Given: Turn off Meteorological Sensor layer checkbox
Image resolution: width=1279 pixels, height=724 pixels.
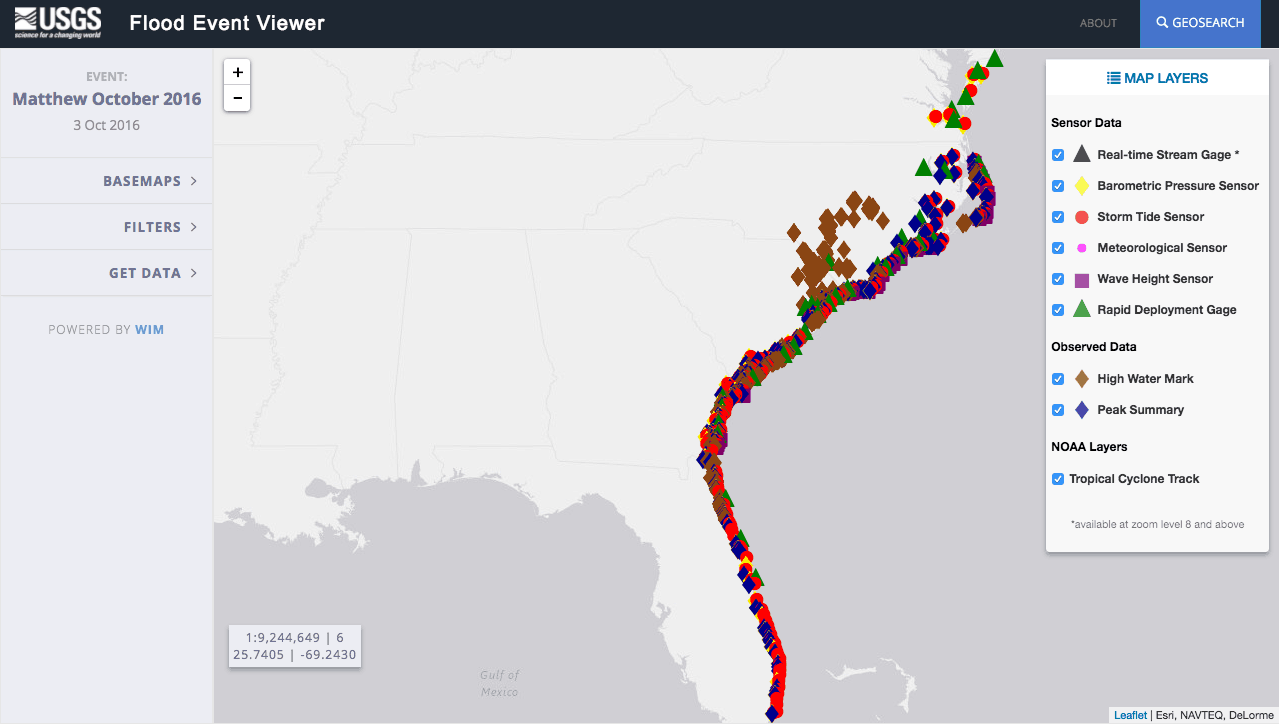Looking at the screenshot, I should click(1058, 248).
